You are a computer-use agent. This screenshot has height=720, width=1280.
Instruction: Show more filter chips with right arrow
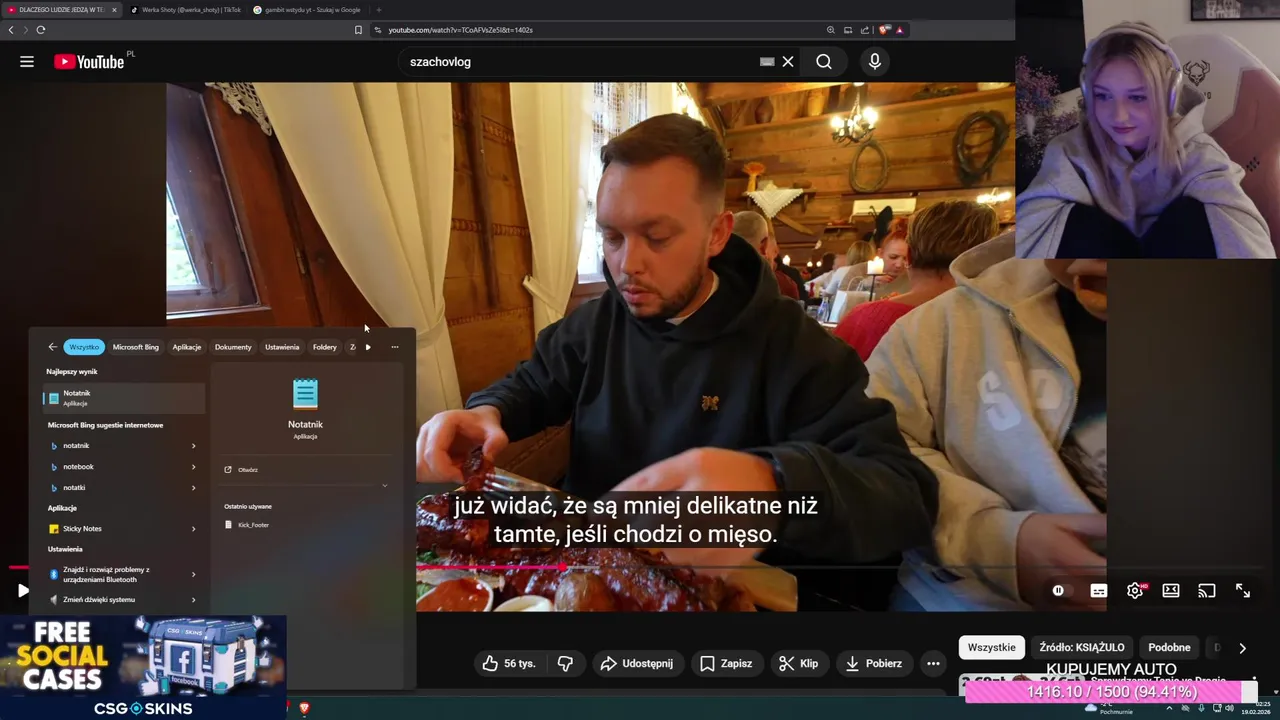[1242, 648]
